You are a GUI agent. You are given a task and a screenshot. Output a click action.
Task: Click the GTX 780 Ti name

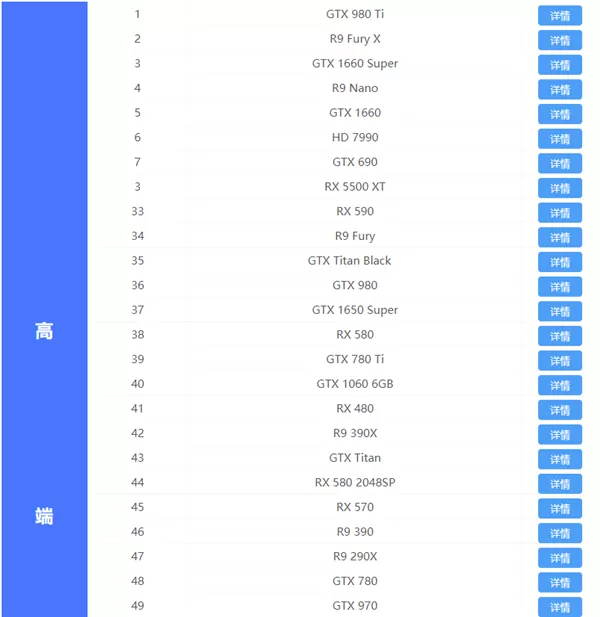pos(355,359)
